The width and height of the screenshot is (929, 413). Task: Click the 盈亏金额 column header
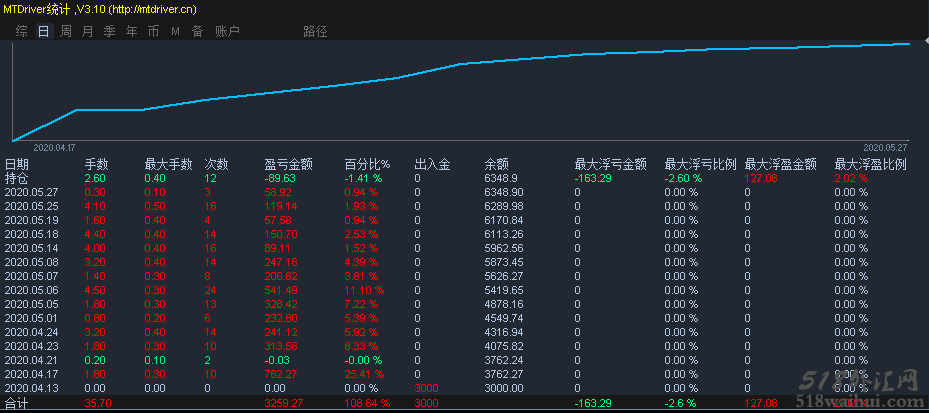tap(288, 164)
